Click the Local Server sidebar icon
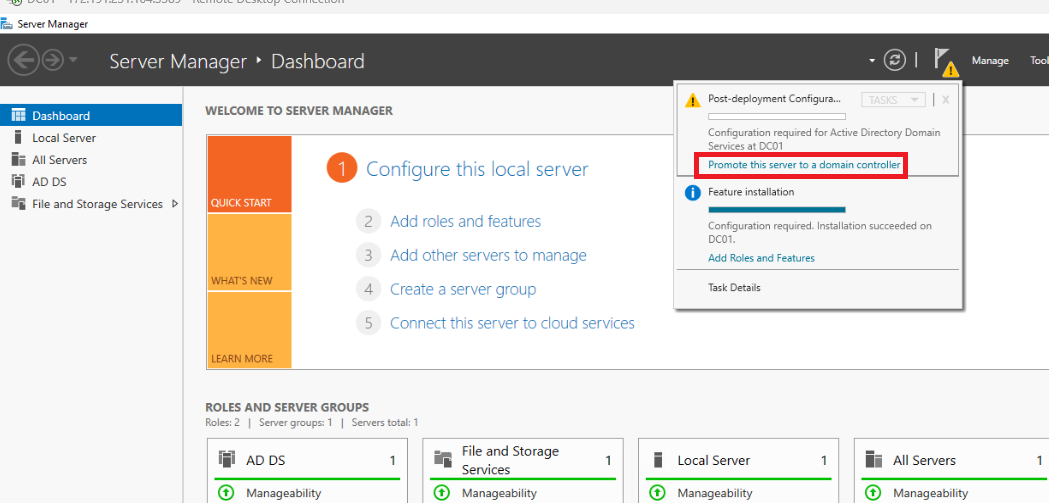Screen dimensions: 1049x503 coord(18,137)
